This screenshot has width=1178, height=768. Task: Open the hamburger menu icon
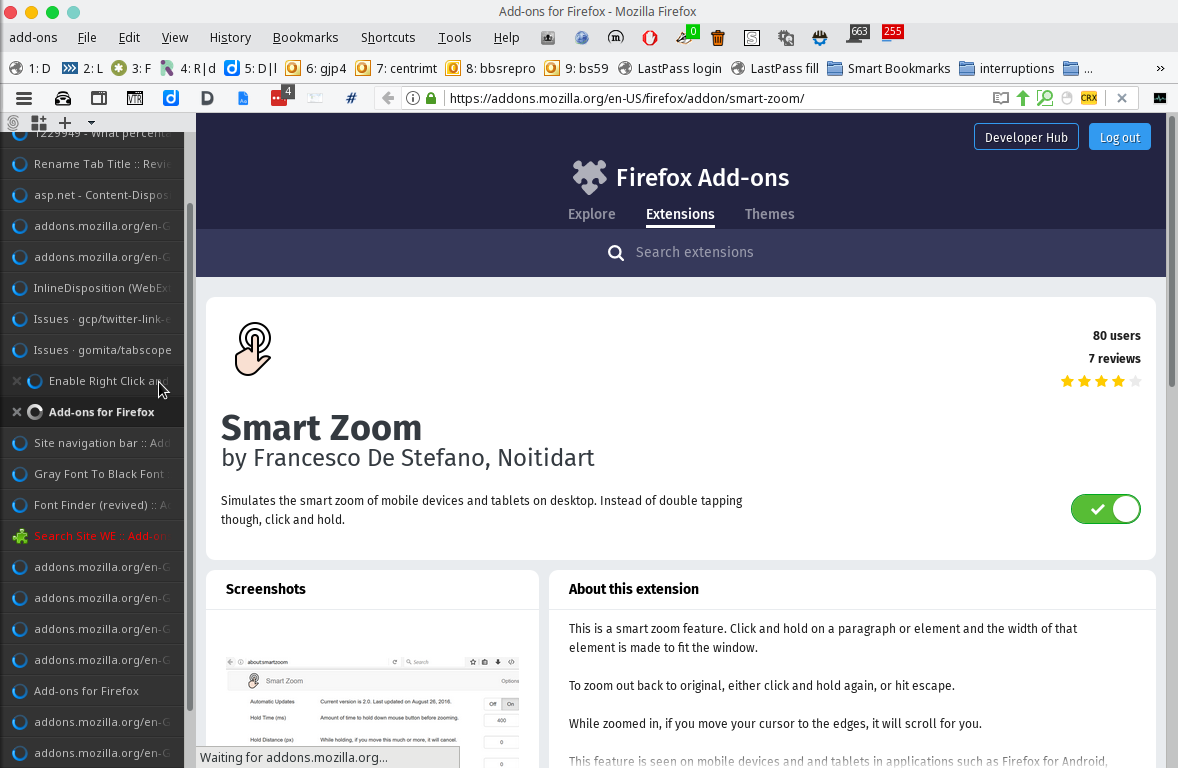24,98
